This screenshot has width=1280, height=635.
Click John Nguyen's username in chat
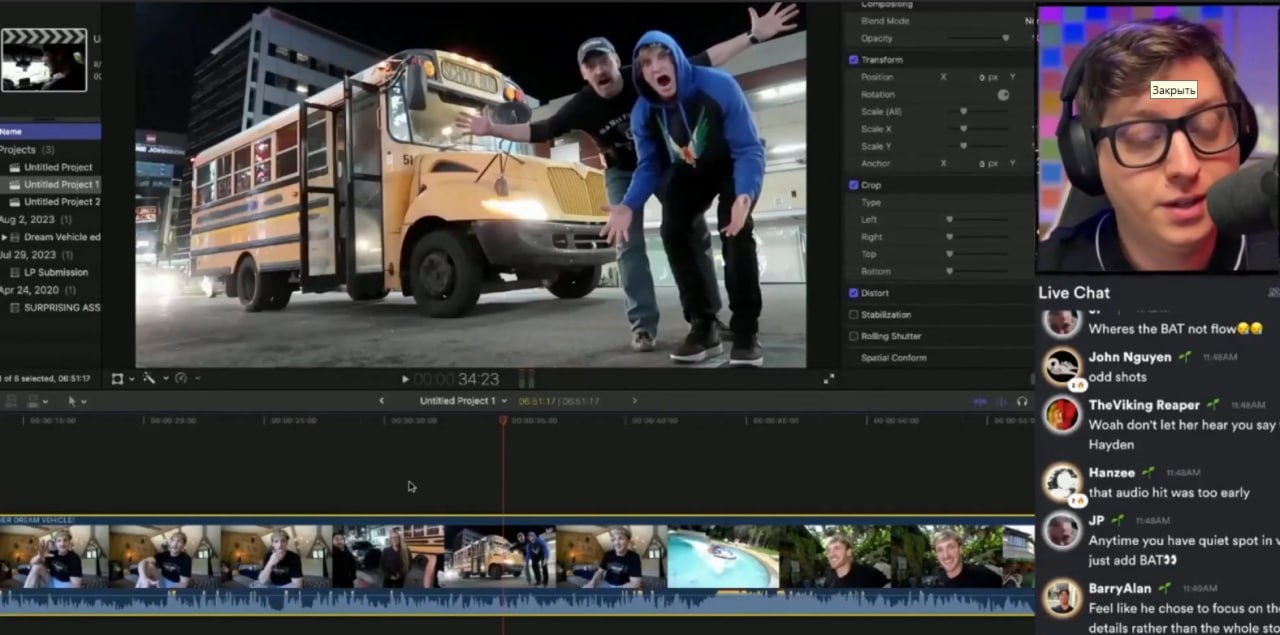click(1130, 357)
